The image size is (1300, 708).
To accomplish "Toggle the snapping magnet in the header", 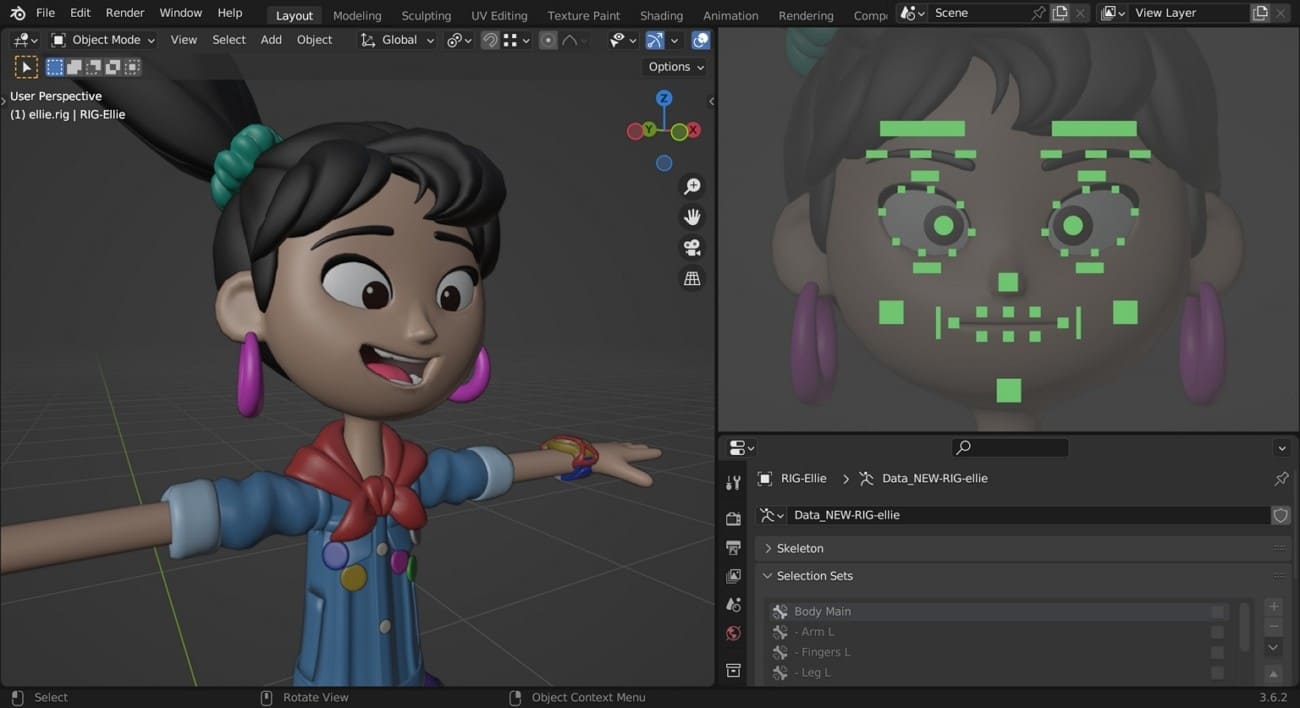I will click(489, 40).
